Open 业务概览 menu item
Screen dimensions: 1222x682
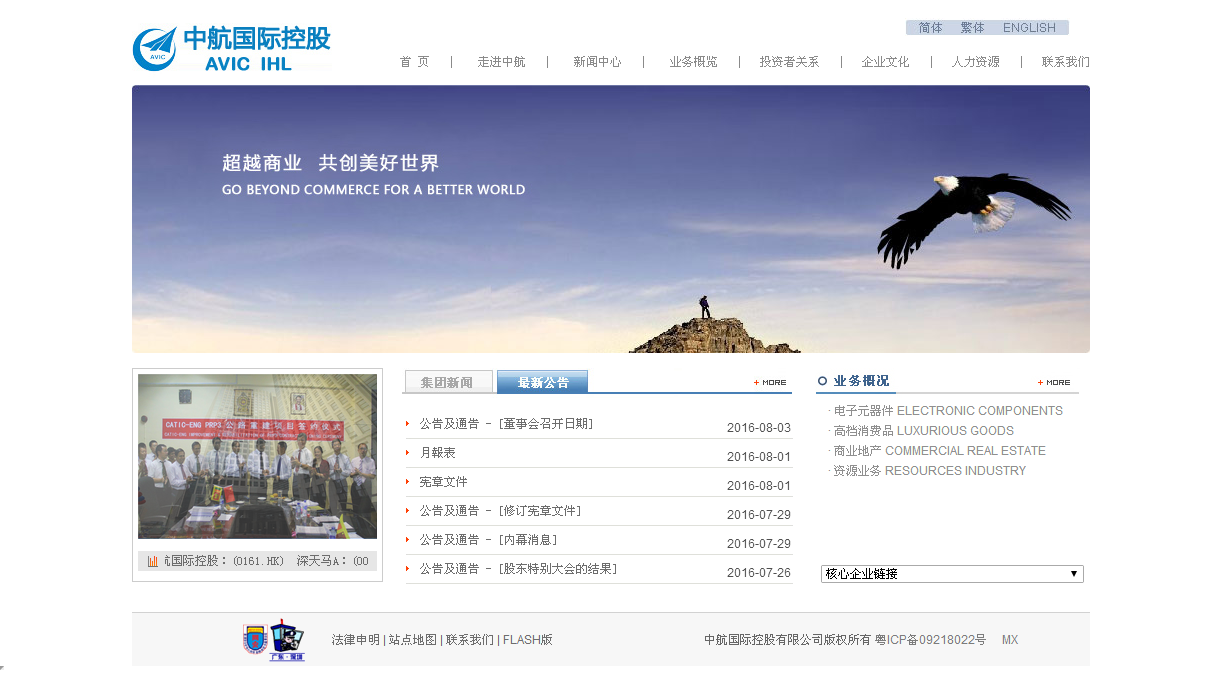click(693, 62)
